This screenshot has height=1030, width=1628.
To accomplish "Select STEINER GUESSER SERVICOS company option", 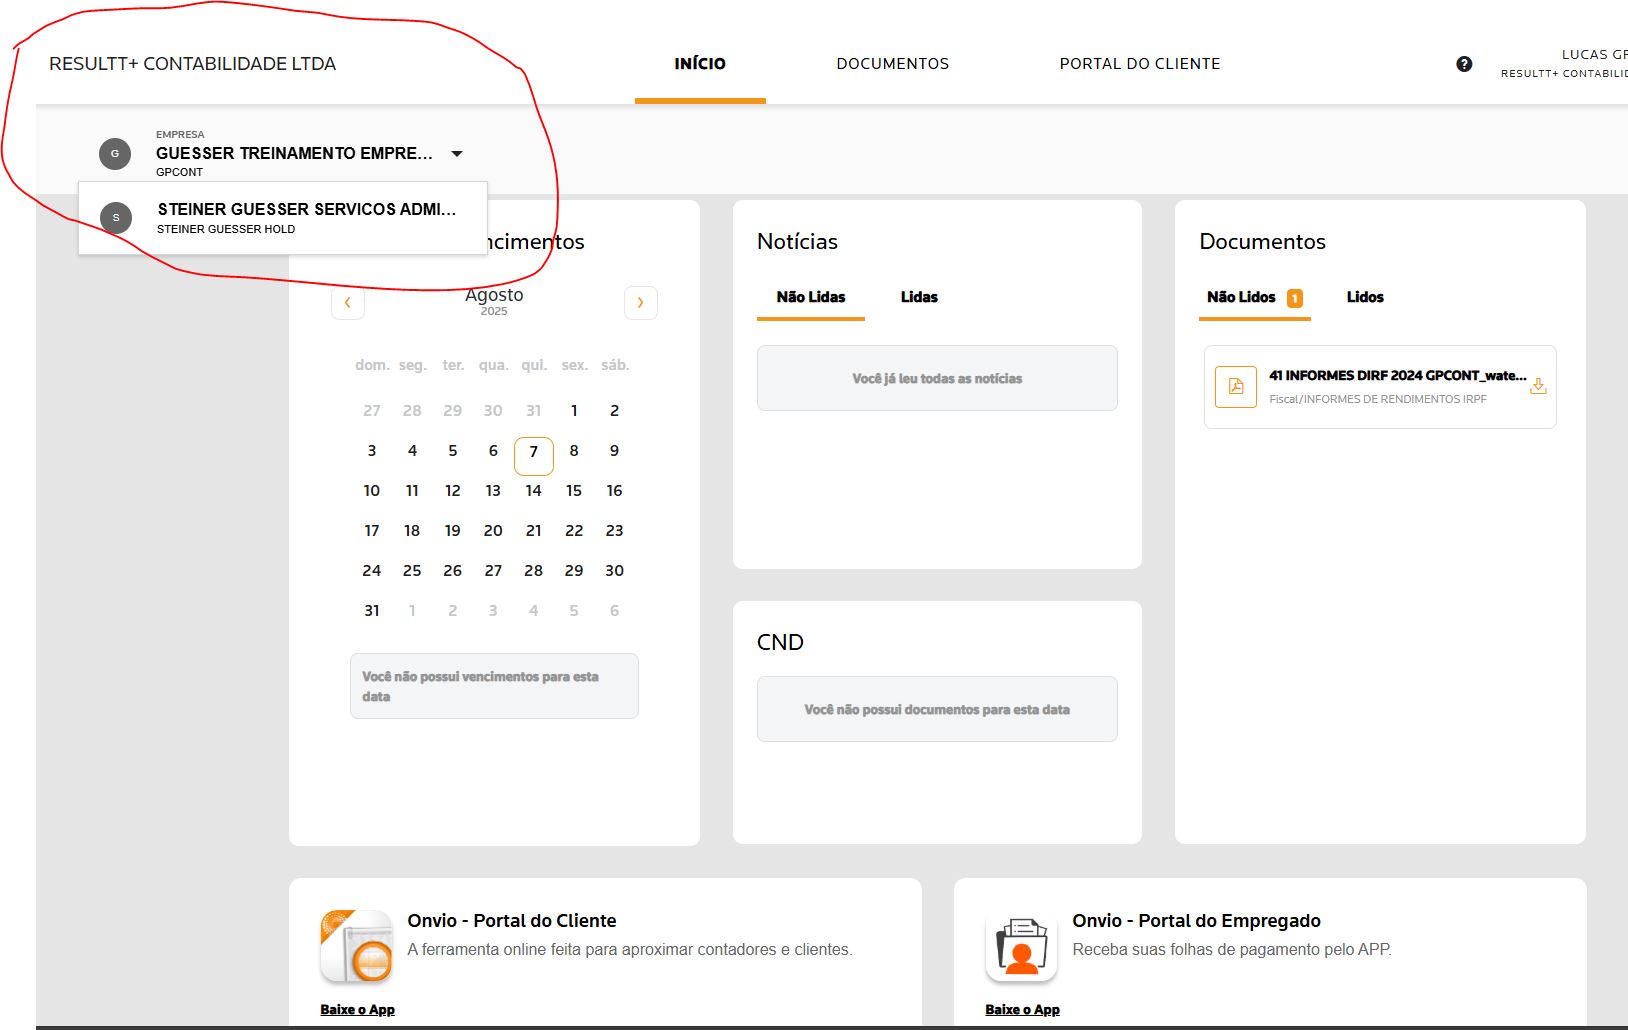I will tap(306, 210).
